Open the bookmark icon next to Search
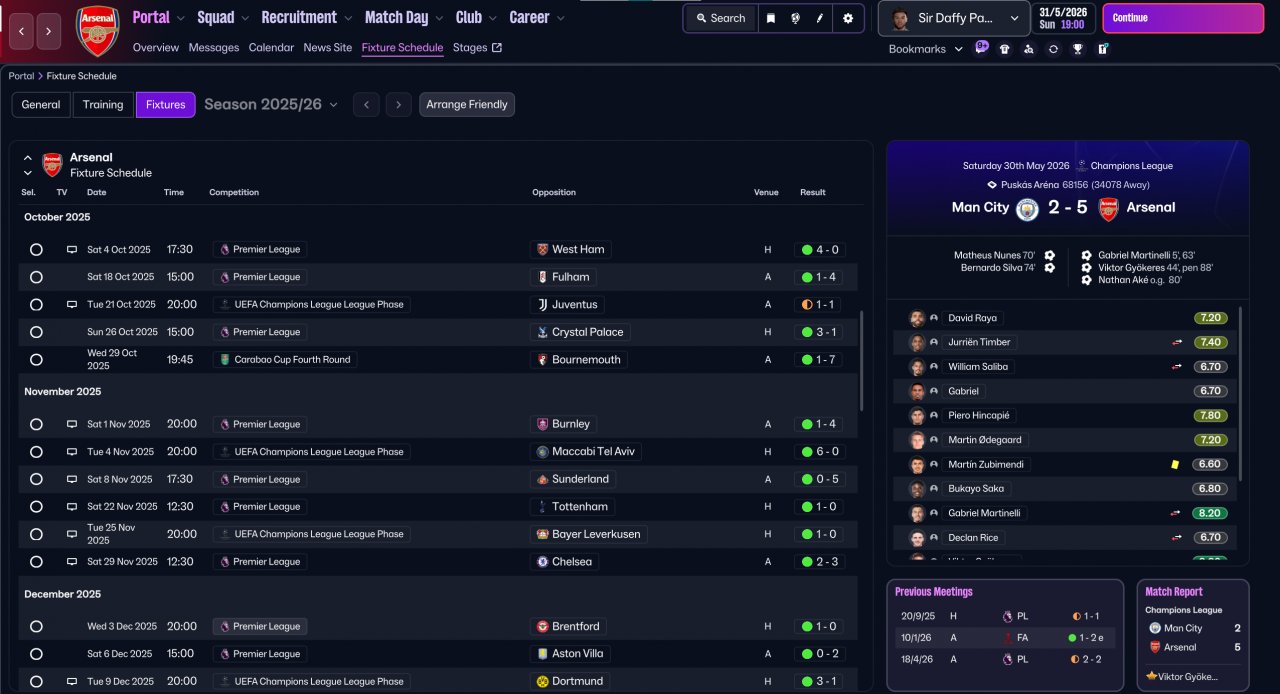This screenshot has height=694, width=1280. [771, 18]
